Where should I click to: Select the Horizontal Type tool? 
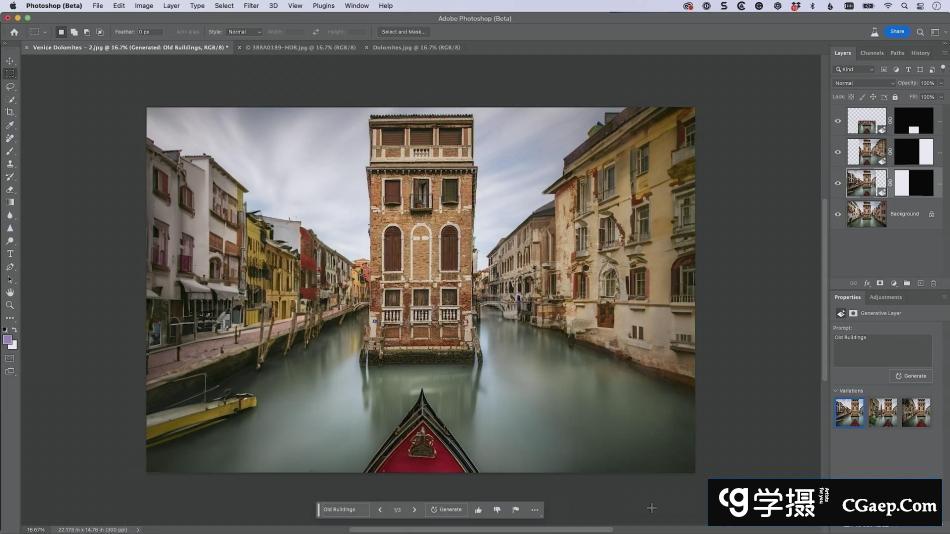tap(10, 254)
